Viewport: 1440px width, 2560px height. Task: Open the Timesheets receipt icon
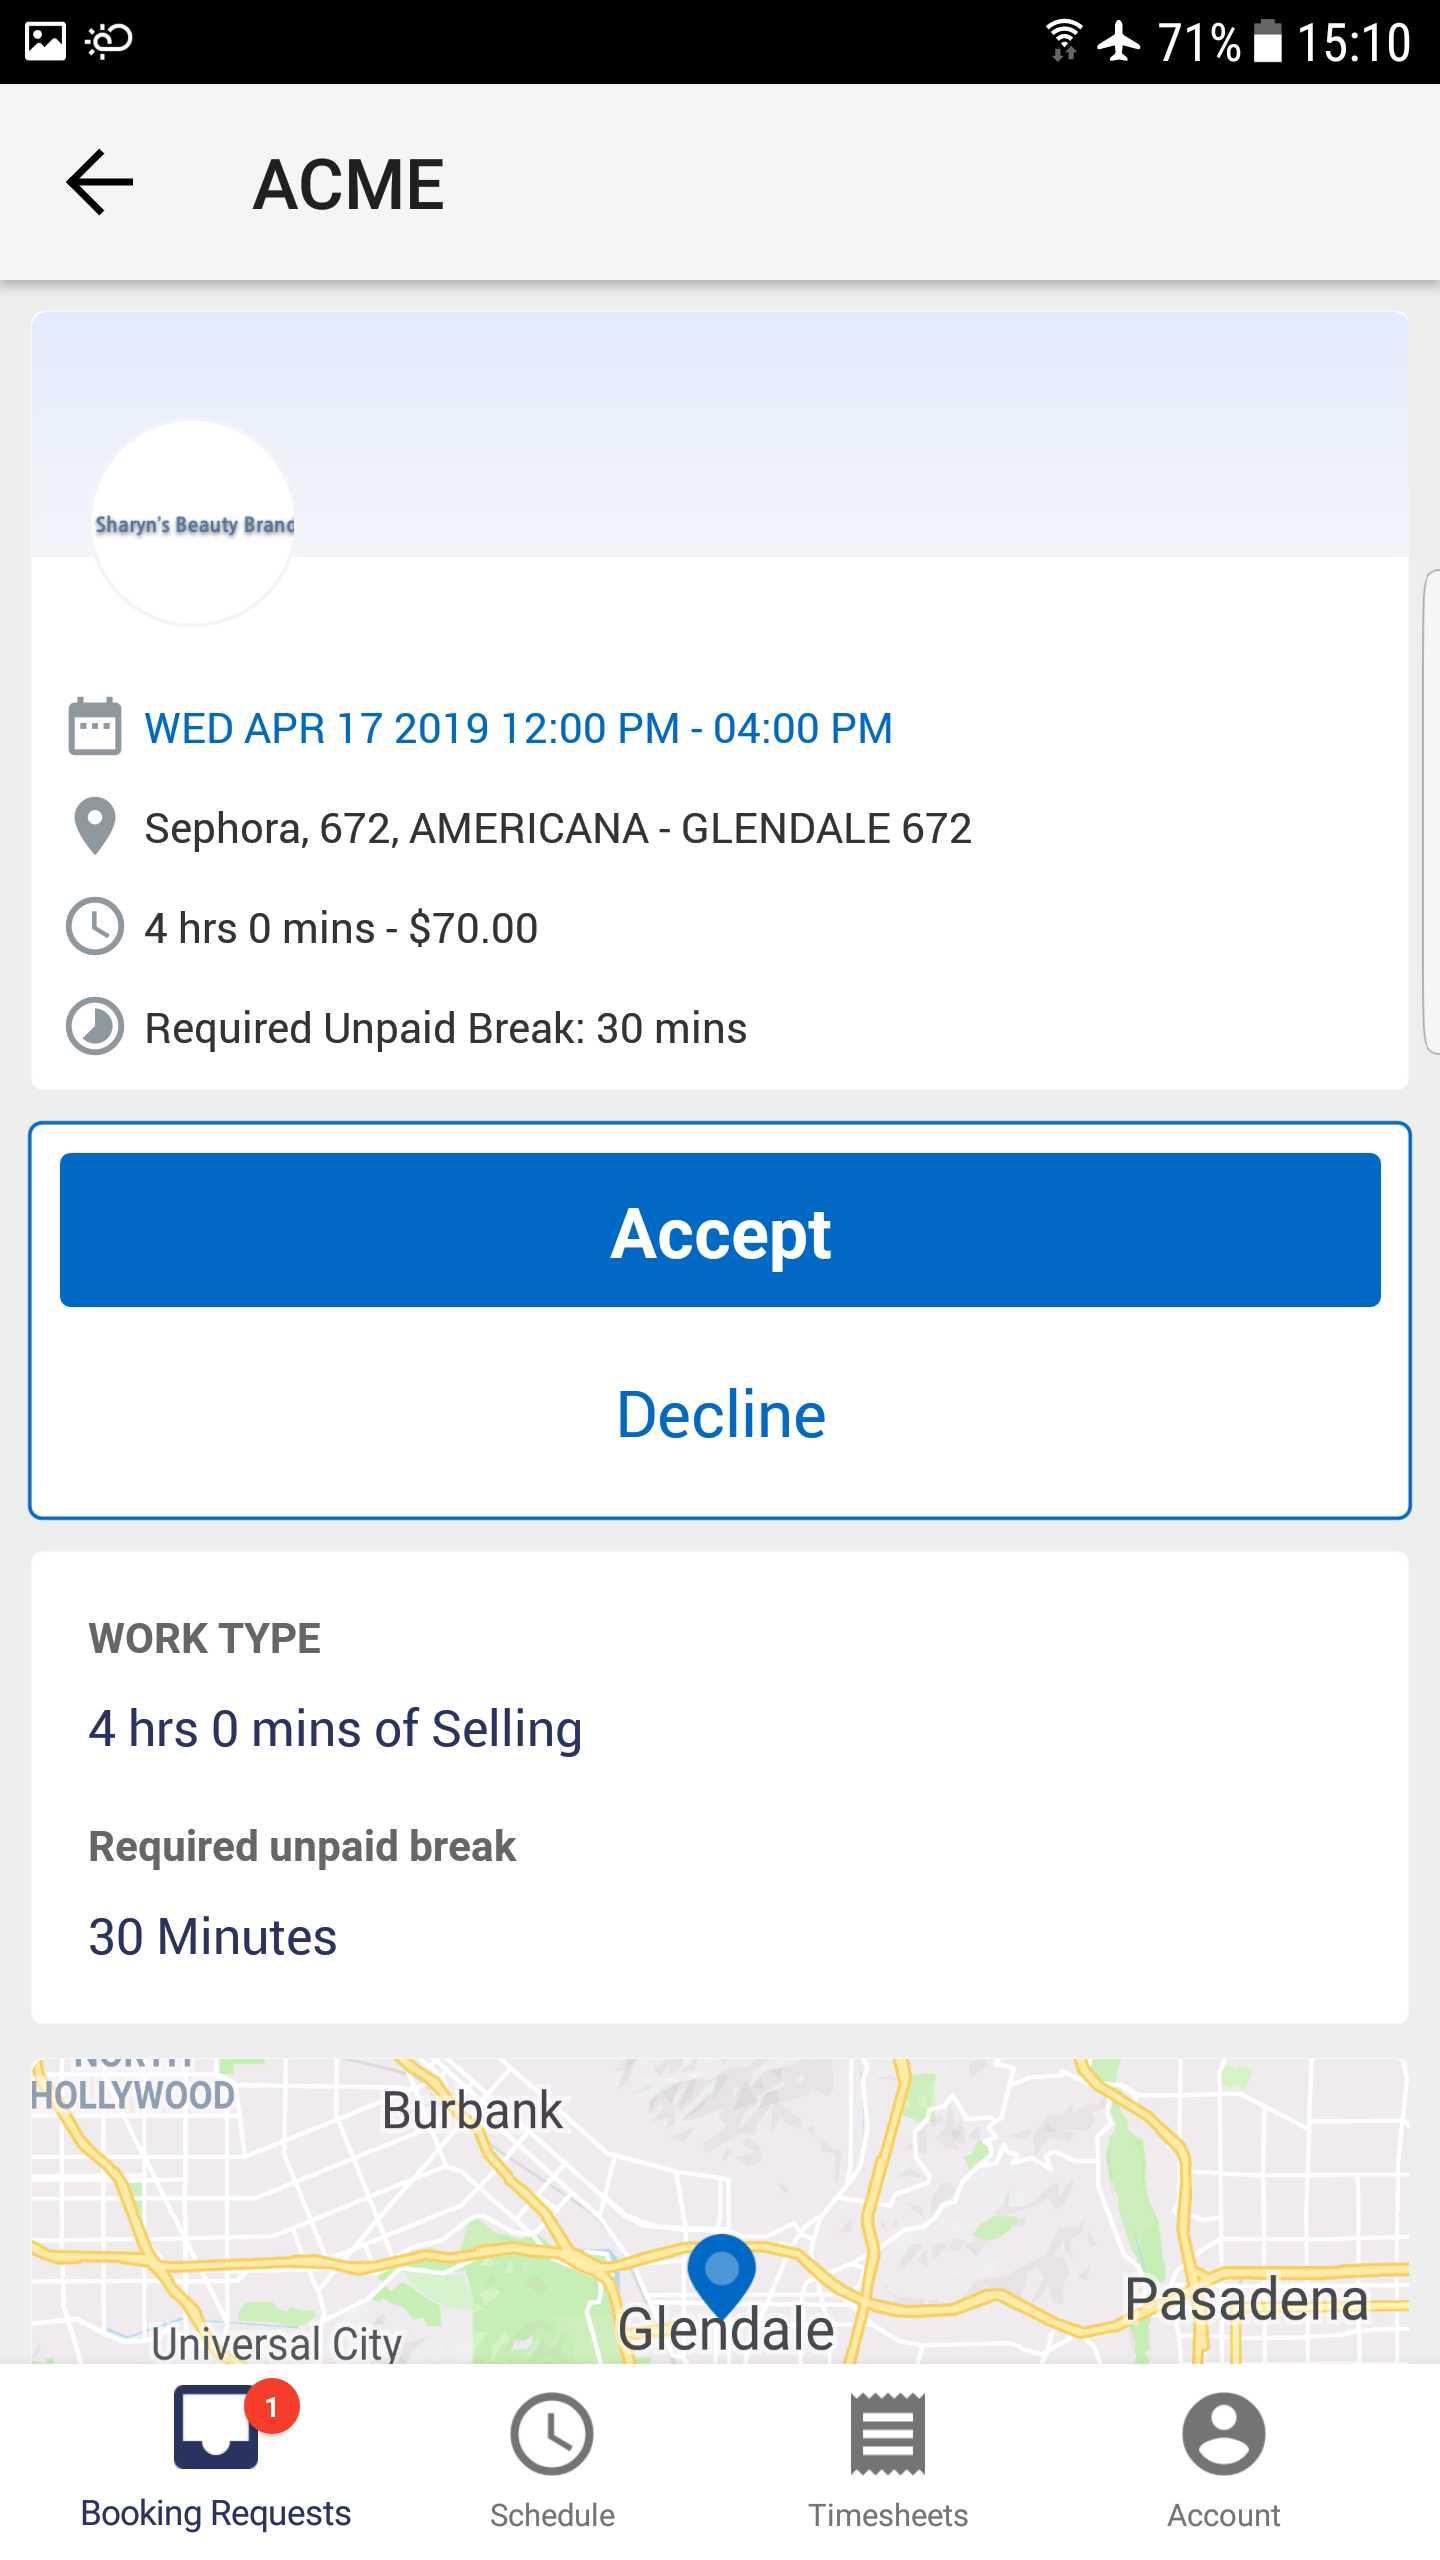(888, 2434)
